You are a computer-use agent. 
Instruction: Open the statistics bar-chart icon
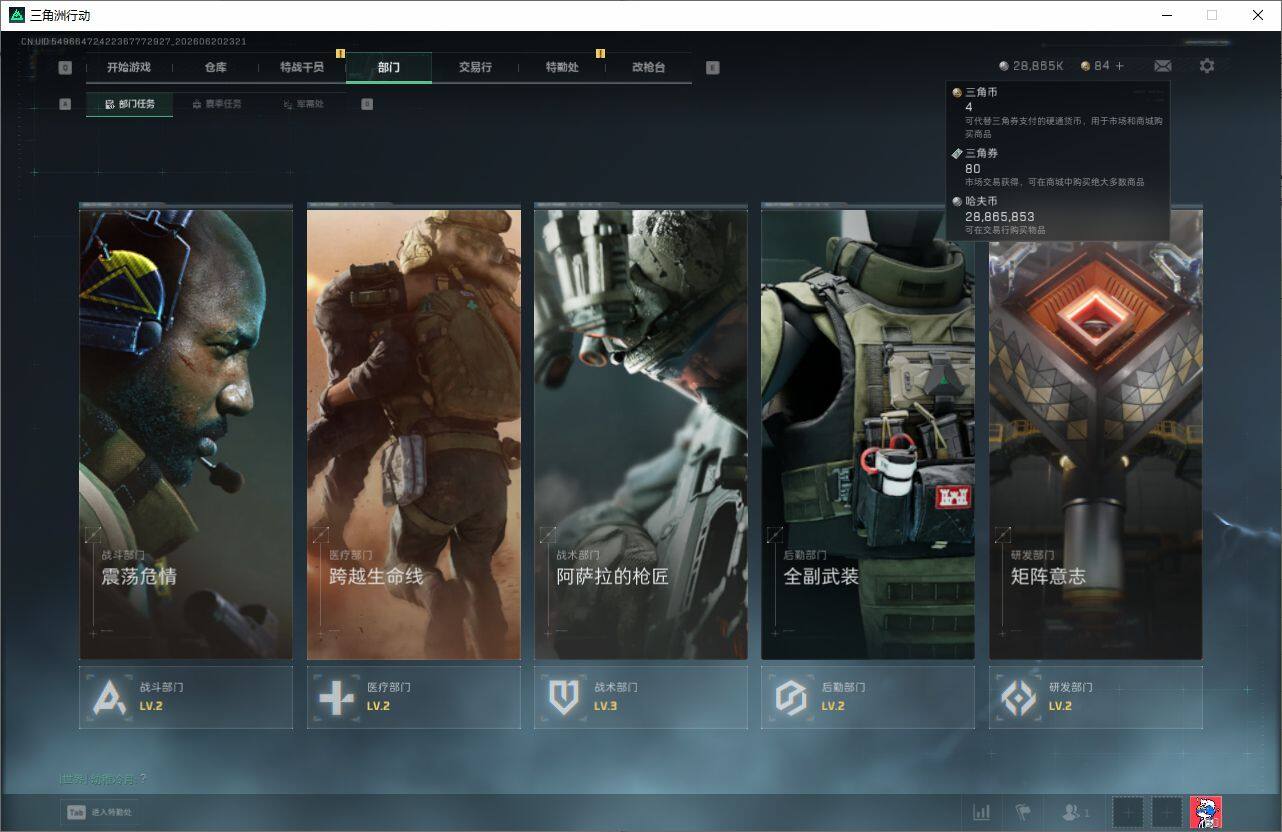[982, 812]
